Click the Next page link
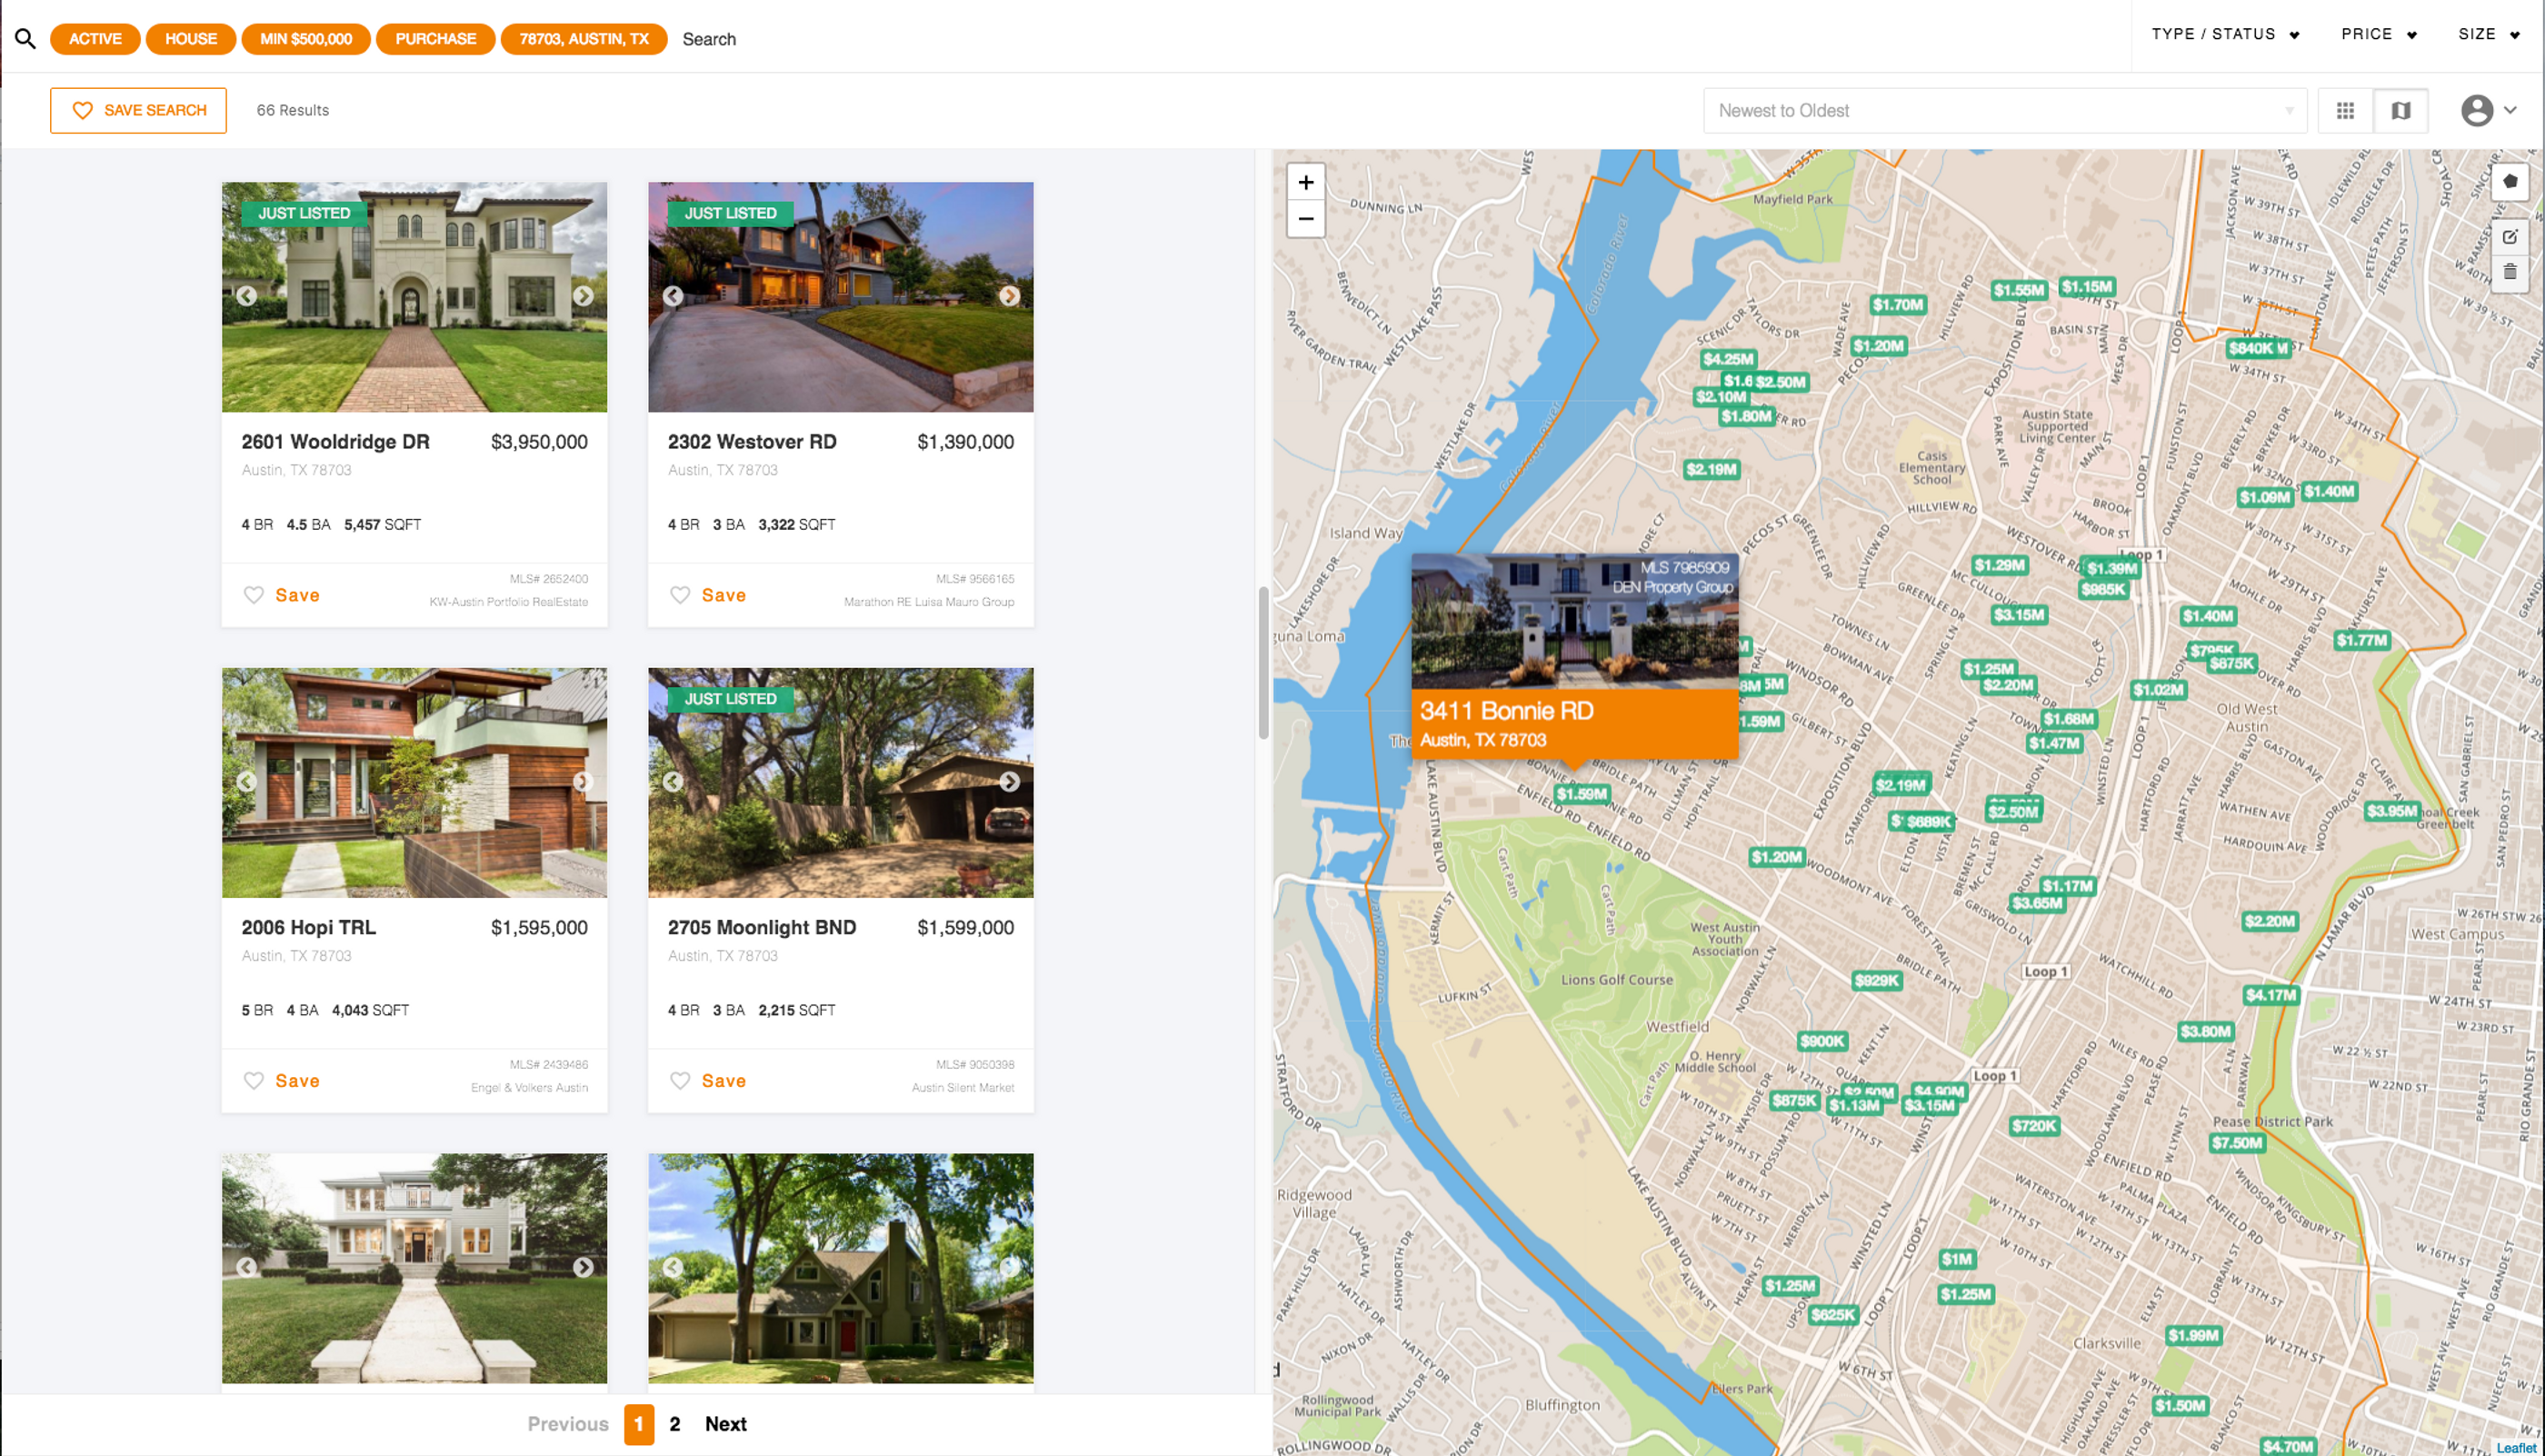This screenshot has width=2545, height=1456. pyautogui.click(x=726, y=1424)
